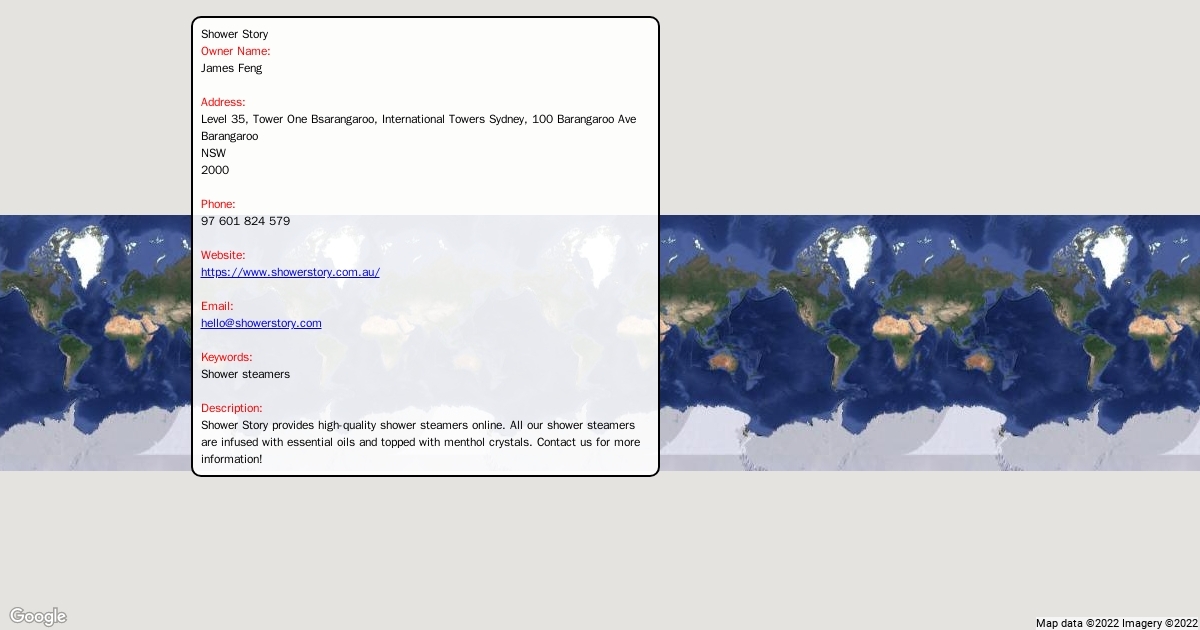This screenshot has width=1200, height=630.
Task: Select the Email label
Action: [x=217, y=306]
